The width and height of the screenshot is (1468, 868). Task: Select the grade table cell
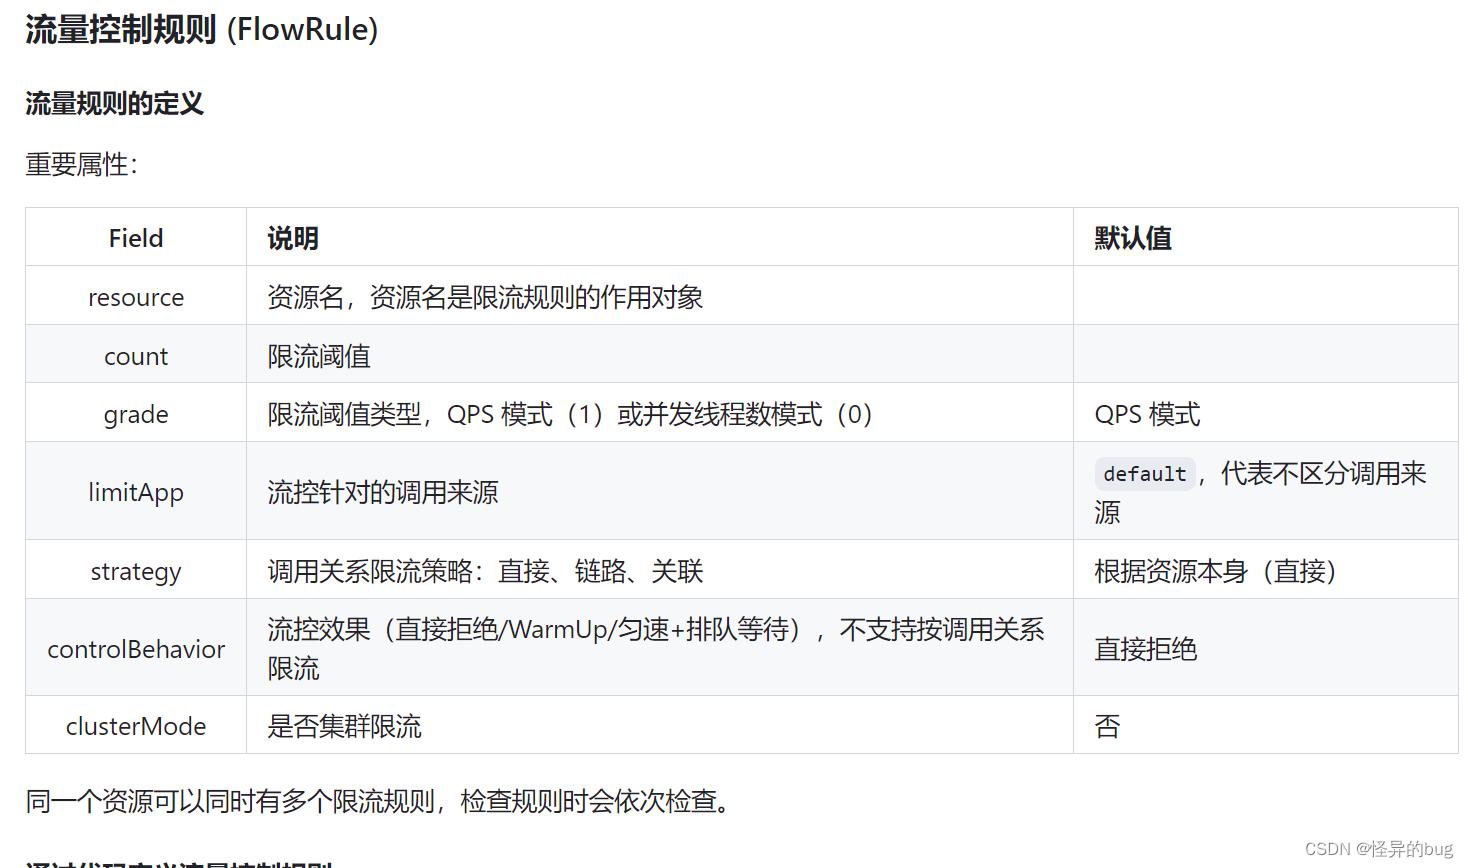pos(135,413)
